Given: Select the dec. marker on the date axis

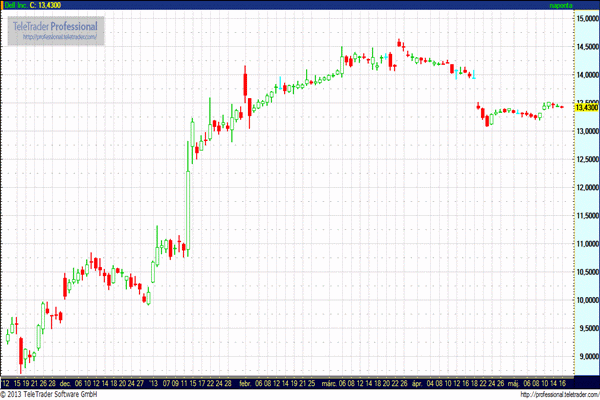Looking at the screenshot, I should pyautogui.click(x=66, y=383).
